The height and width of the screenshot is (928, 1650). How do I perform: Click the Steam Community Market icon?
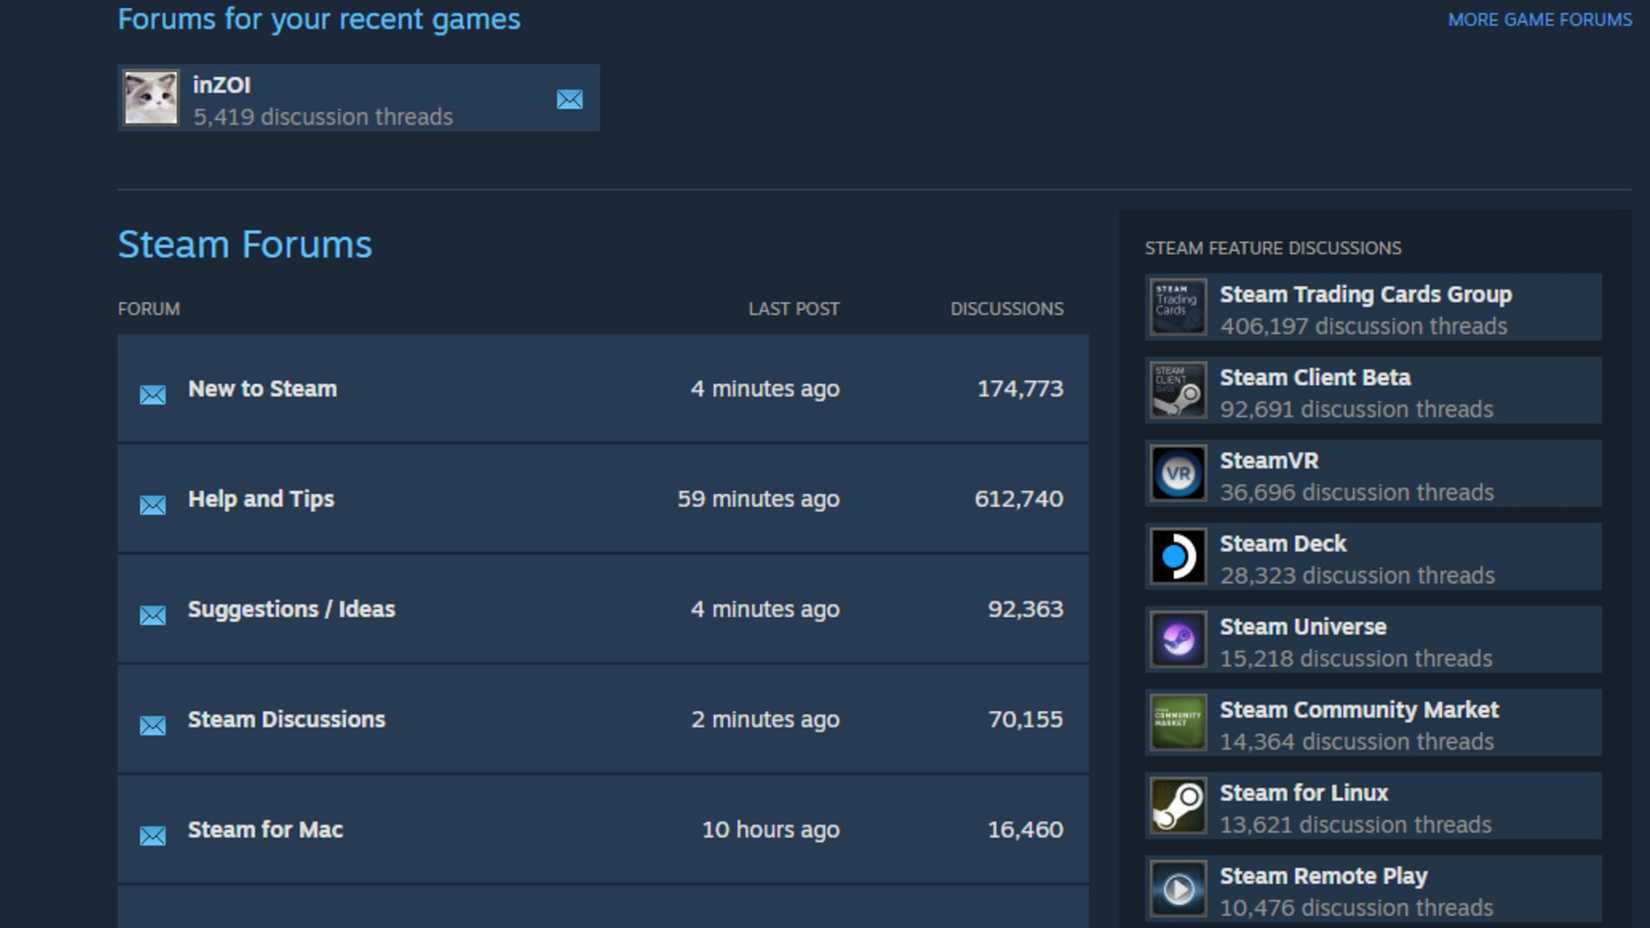[x=1177, y=722]
